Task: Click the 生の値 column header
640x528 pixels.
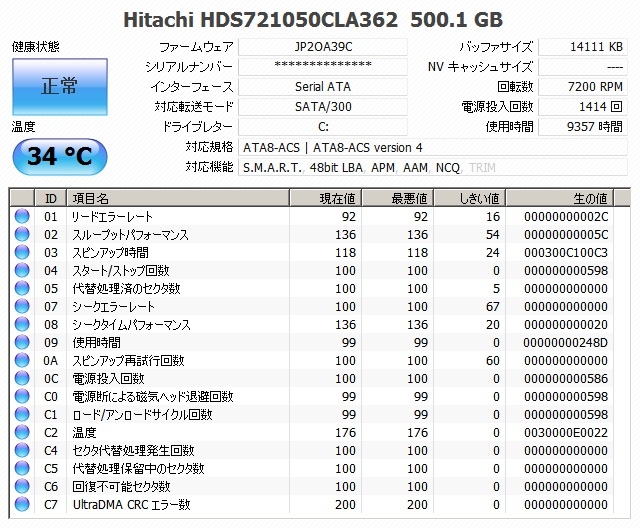Action: [560, 198]
